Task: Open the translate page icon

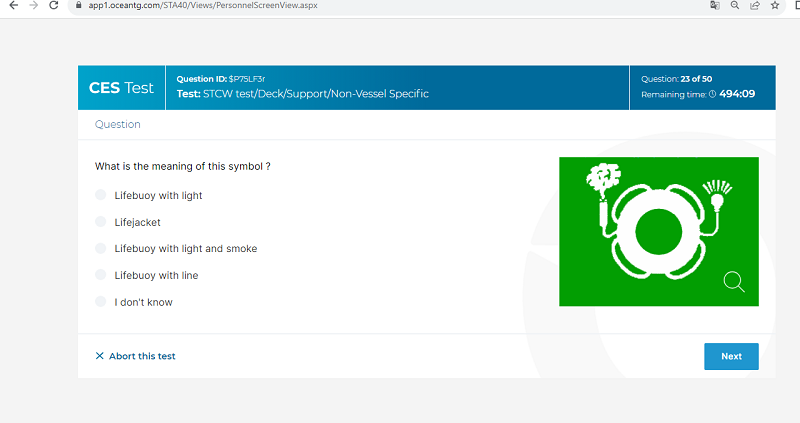Action: (715, 6)
